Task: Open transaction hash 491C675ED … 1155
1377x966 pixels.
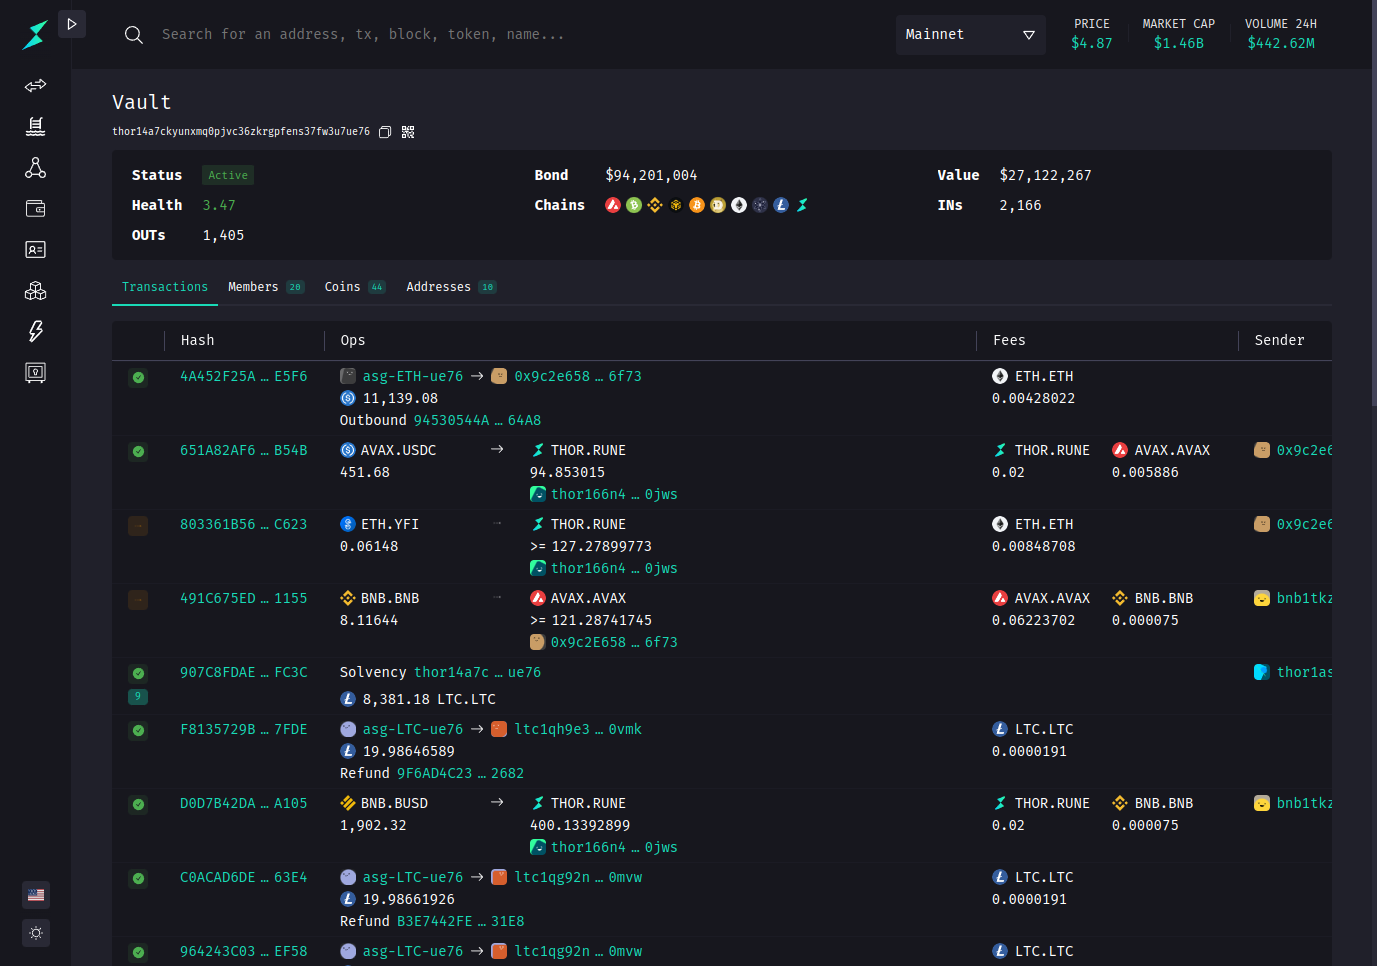Action: [243, 598]
